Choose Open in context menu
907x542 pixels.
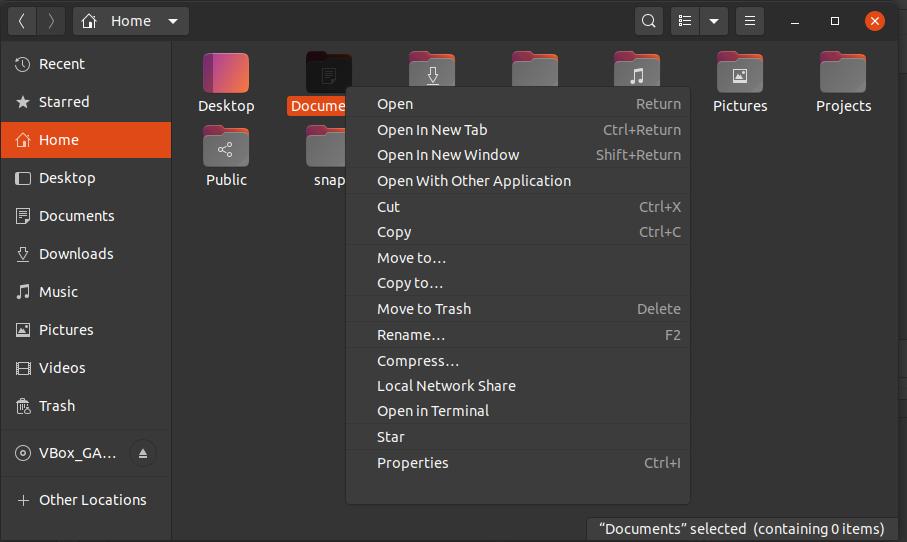(x=518, y=104)
